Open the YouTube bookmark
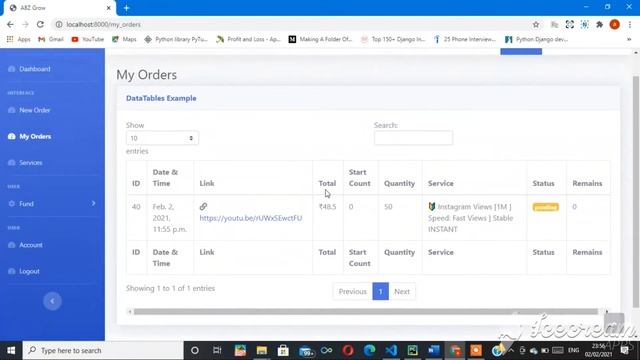Viewport: 640px width, 360px height. click(87, 39)
